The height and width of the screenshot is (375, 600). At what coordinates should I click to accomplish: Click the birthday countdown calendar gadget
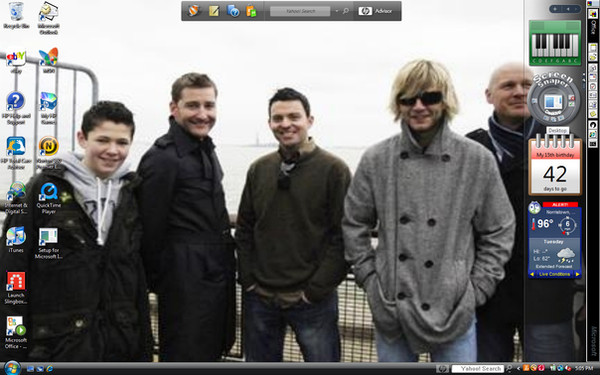(x=555, y=165)
